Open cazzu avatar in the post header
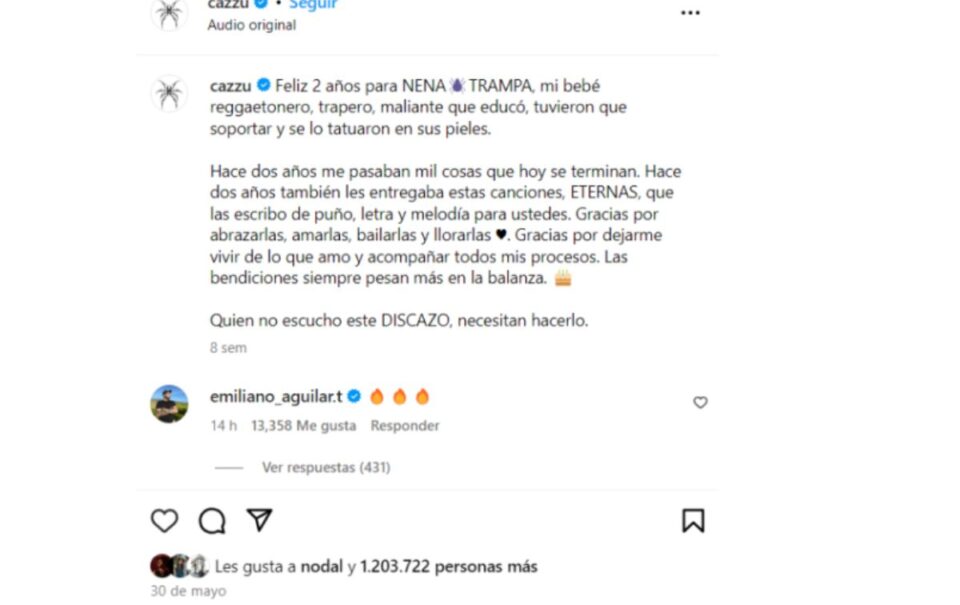 click(x=170, y=12)
